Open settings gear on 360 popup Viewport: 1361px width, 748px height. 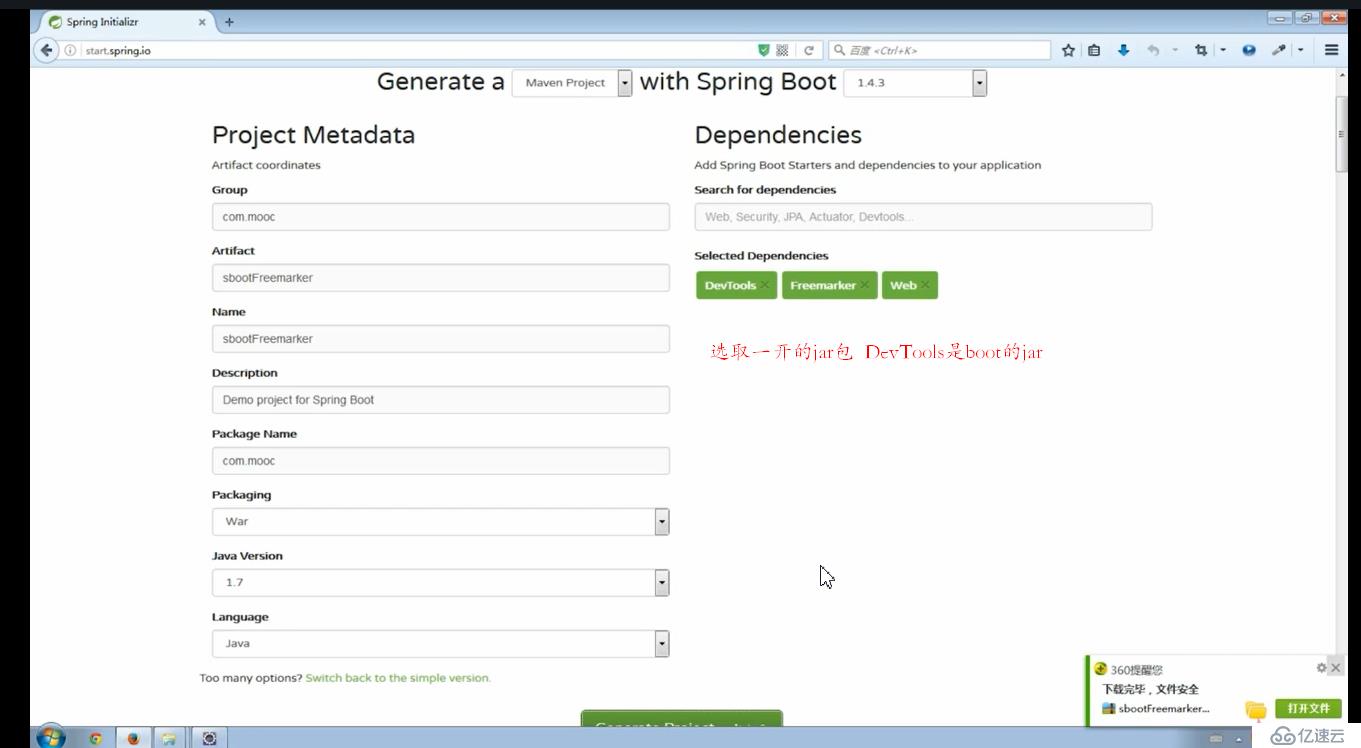click(x=1321, y=667)
